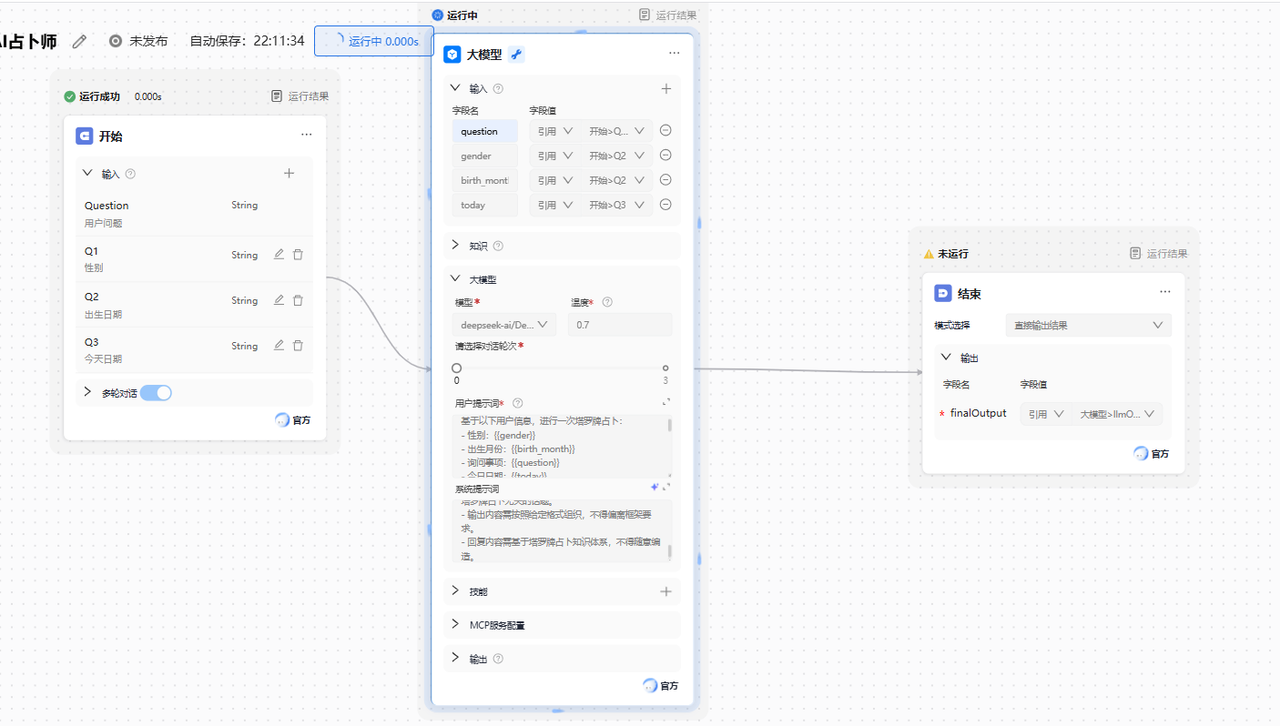The image size is (1280, 726).
Task: Delete the Q2 出生日期 field
Action: pyautogui.click(x=298, y=300)
